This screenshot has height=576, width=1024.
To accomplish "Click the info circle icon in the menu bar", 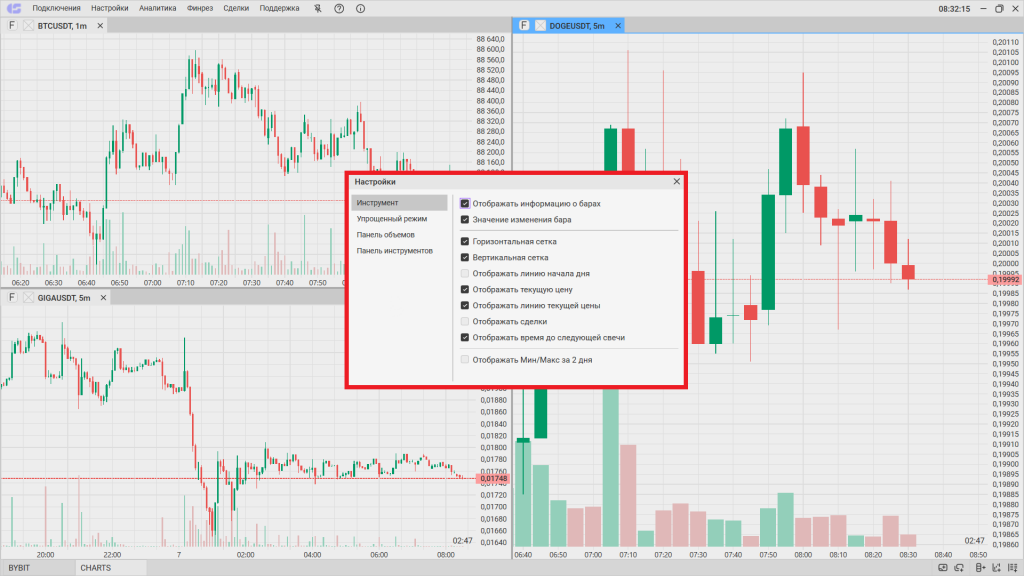I will tap(360, 8).
